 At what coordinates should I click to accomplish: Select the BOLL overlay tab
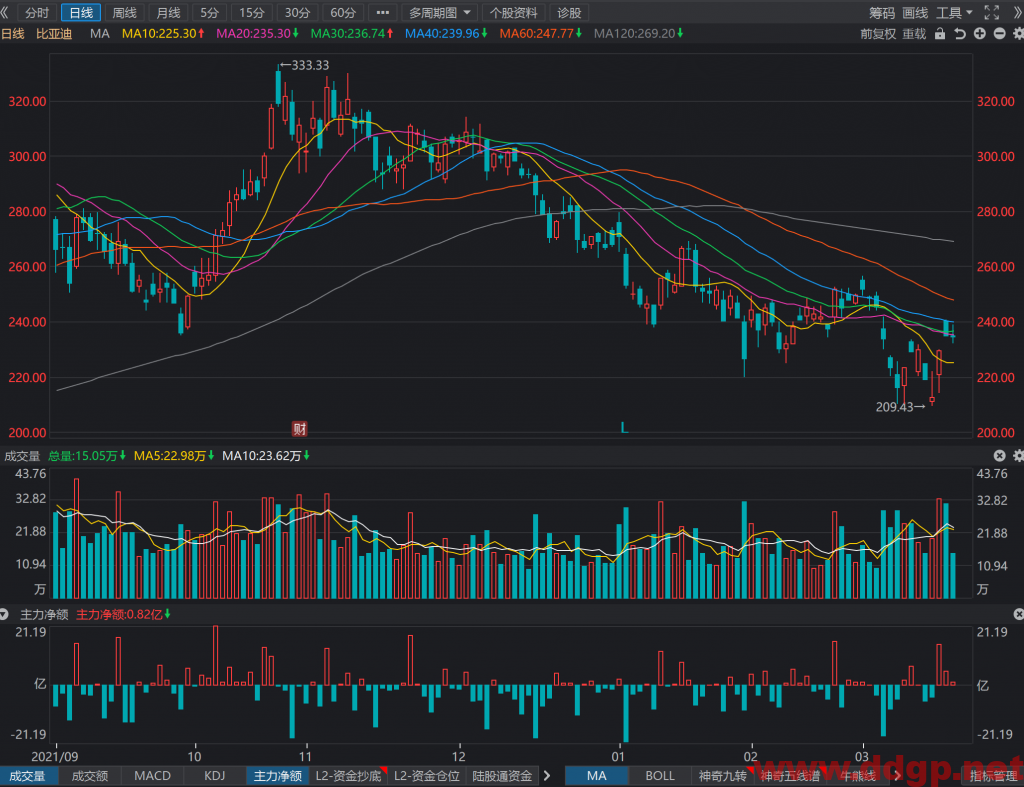tap(660, 775)
